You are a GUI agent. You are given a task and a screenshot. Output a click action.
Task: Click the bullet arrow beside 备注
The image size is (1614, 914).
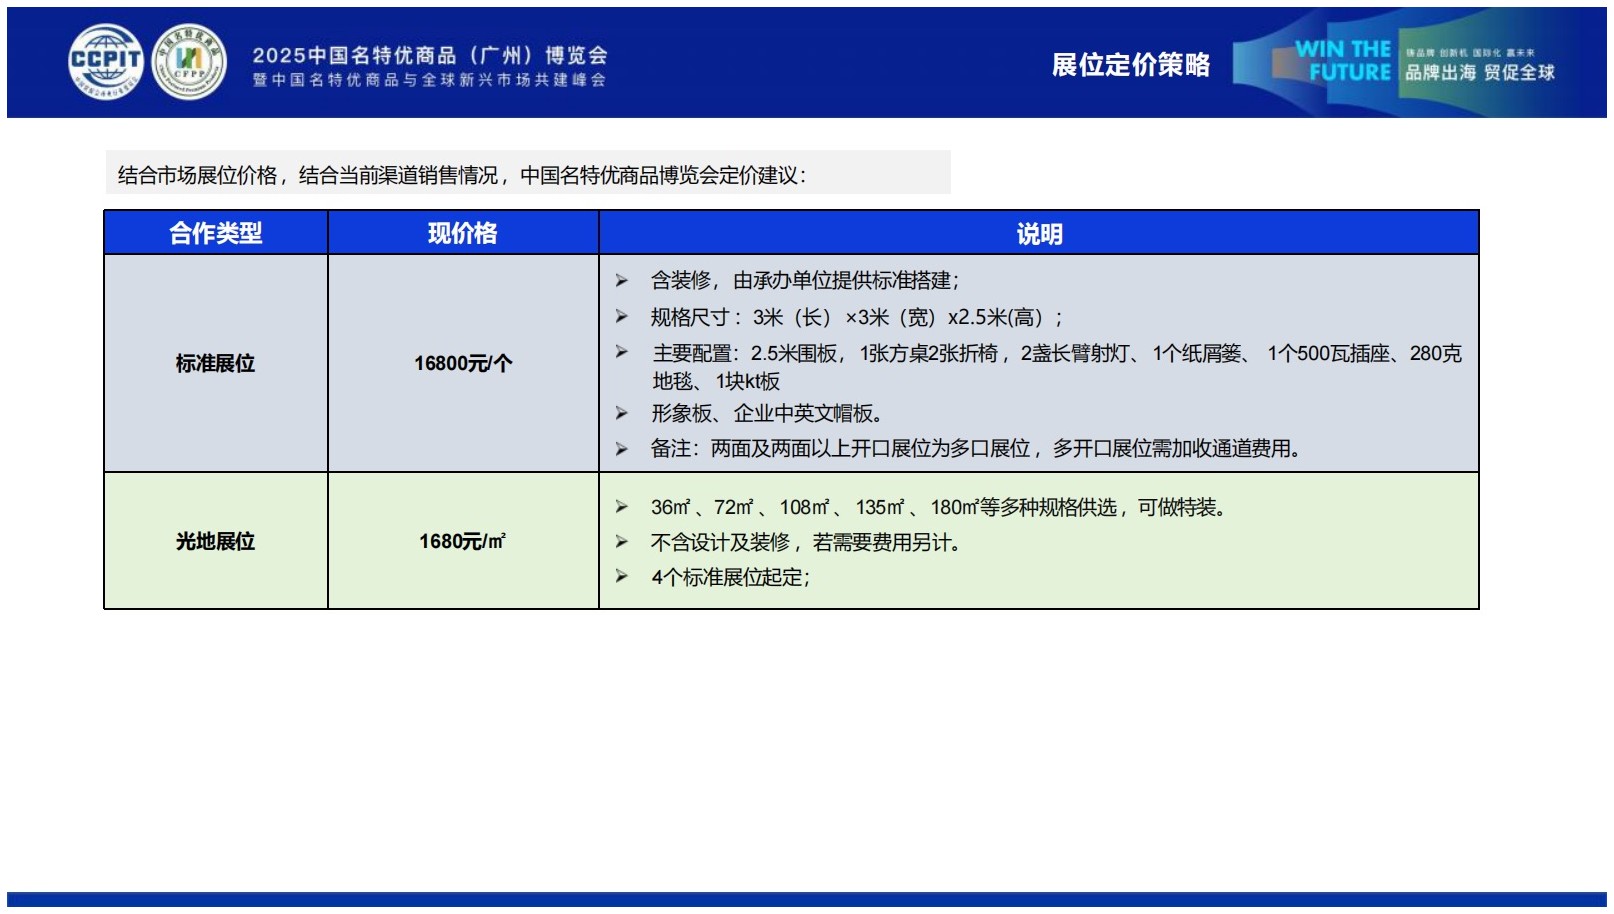click(621, 449)
